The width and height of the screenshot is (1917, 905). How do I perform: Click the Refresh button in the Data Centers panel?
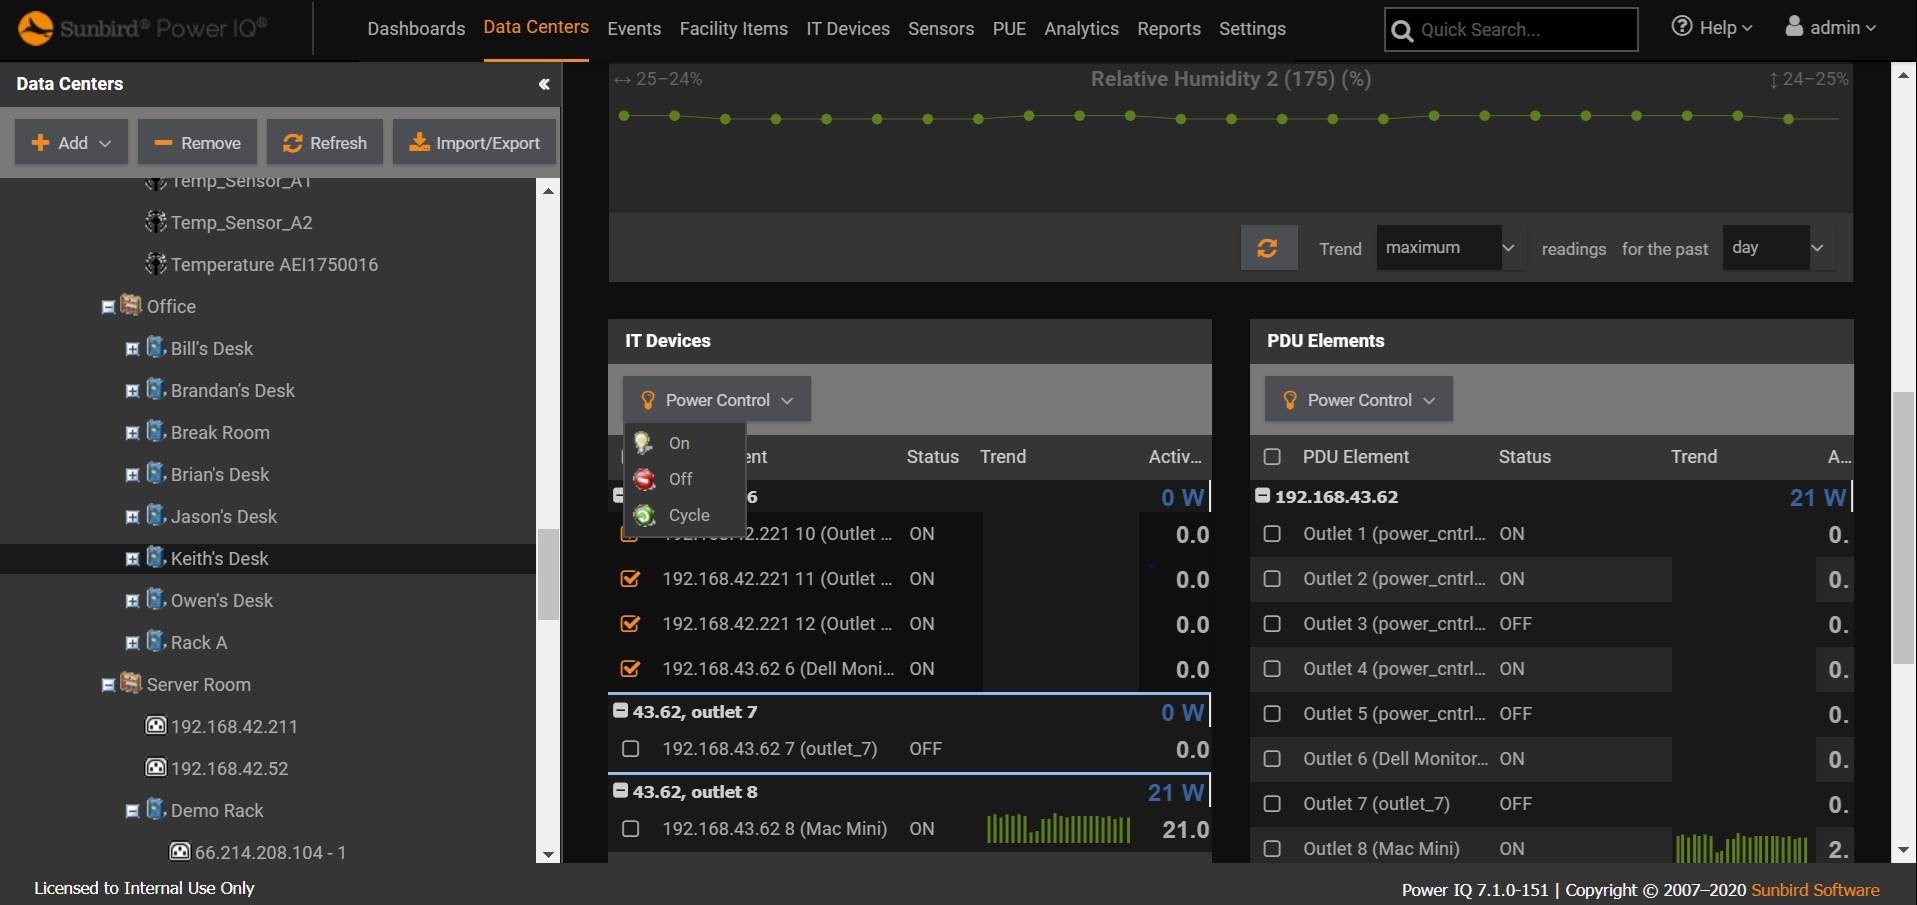click(x=324, y=141)
